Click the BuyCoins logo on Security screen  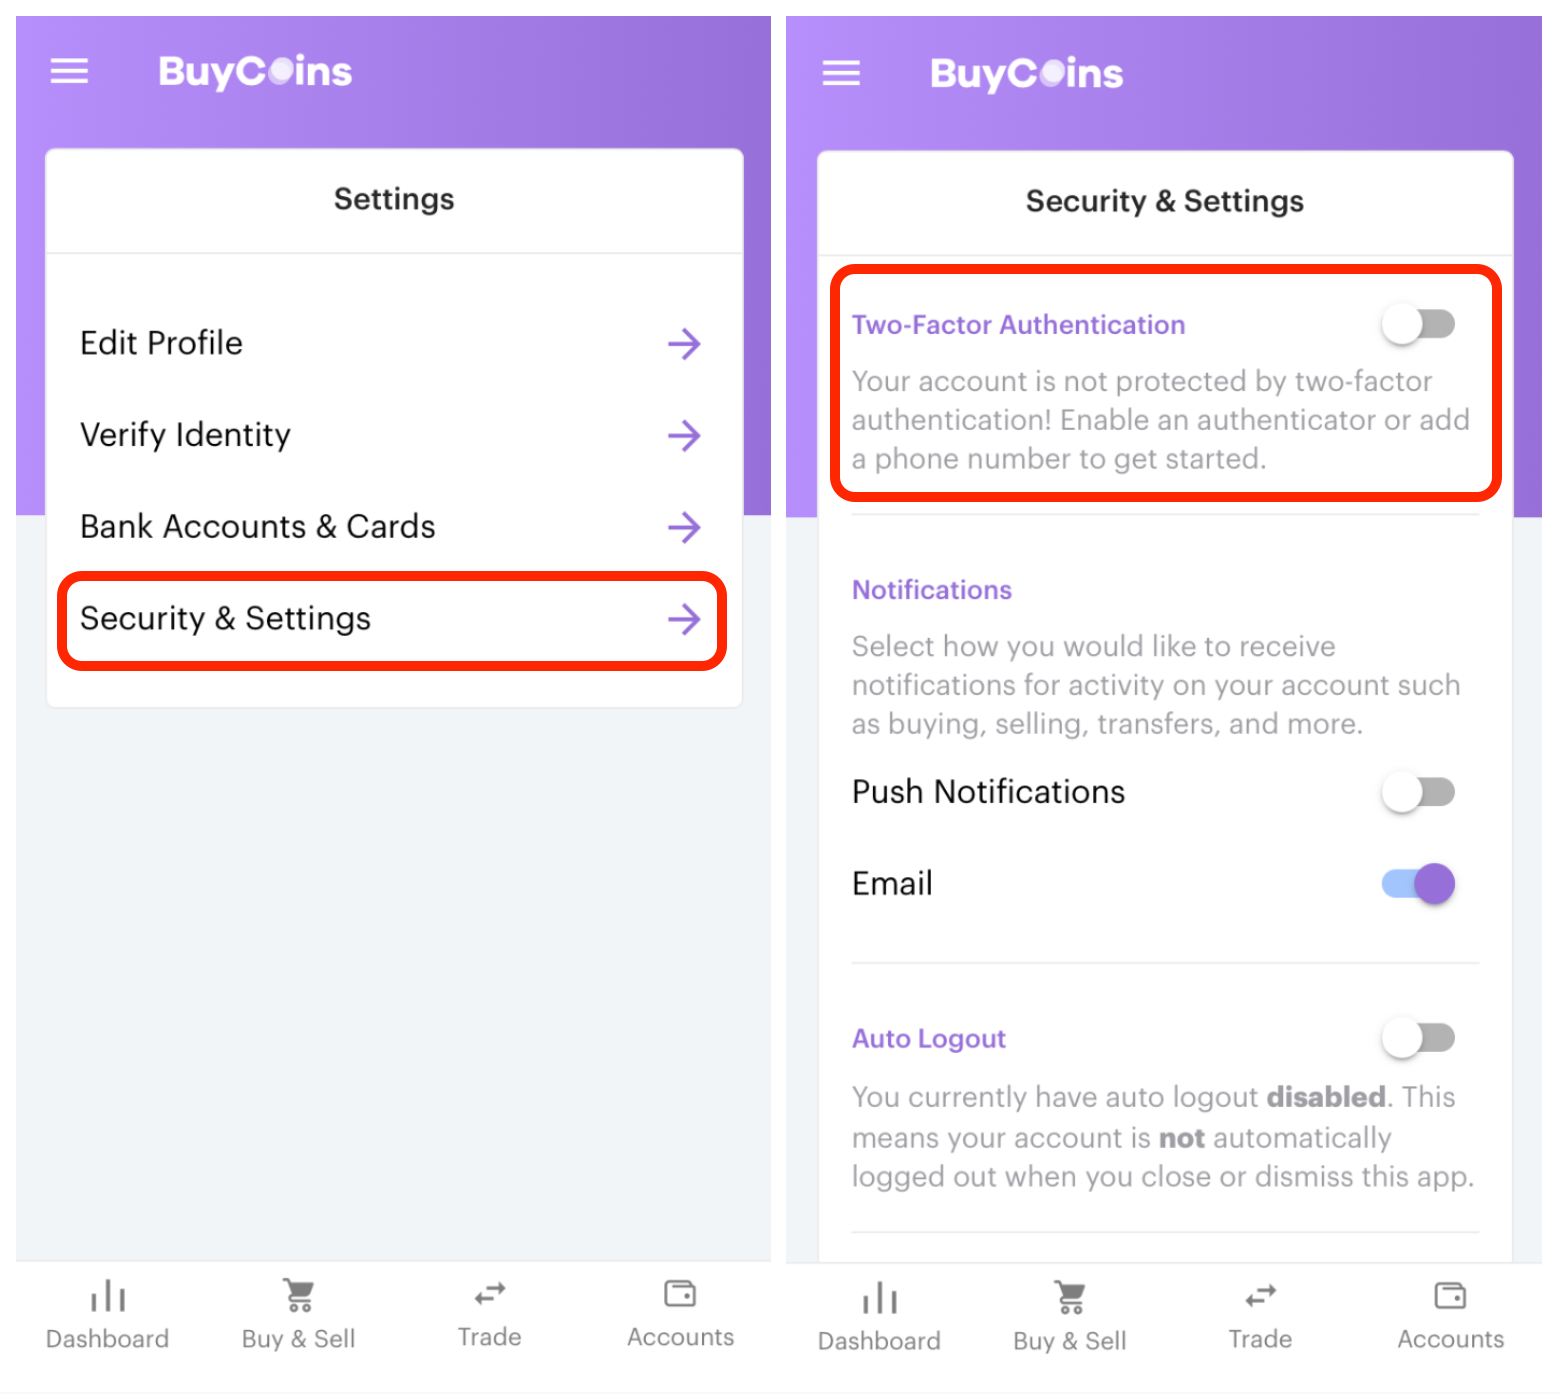coord(1027,73)
